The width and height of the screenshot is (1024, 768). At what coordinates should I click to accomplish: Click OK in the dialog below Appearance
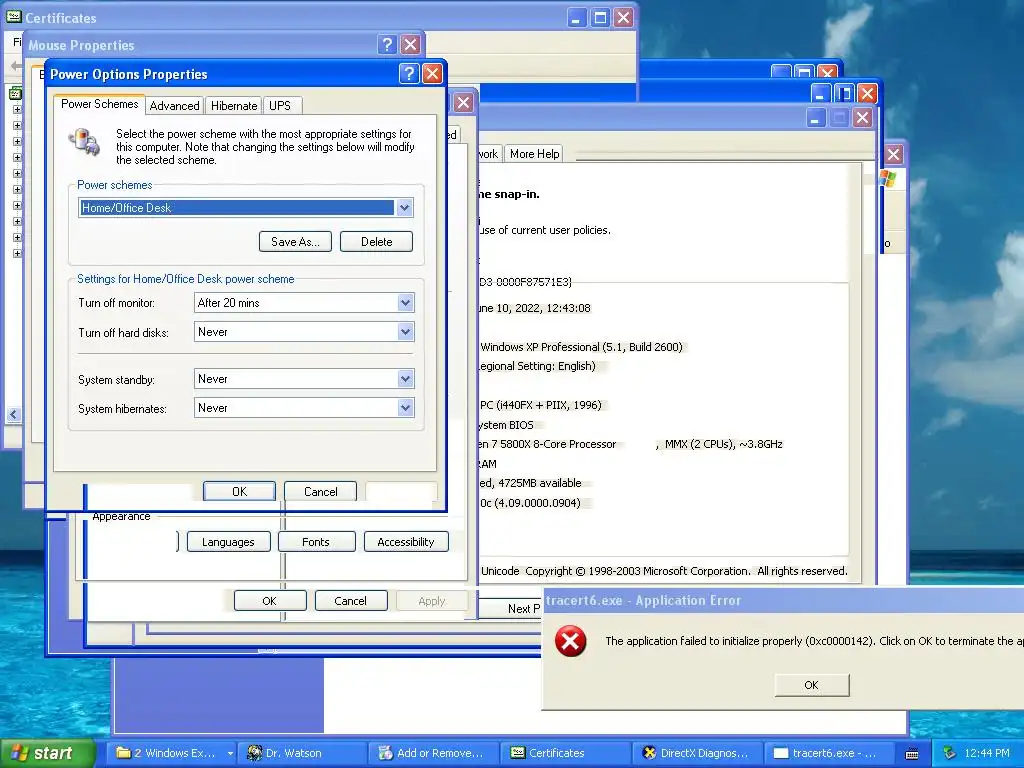270,601
